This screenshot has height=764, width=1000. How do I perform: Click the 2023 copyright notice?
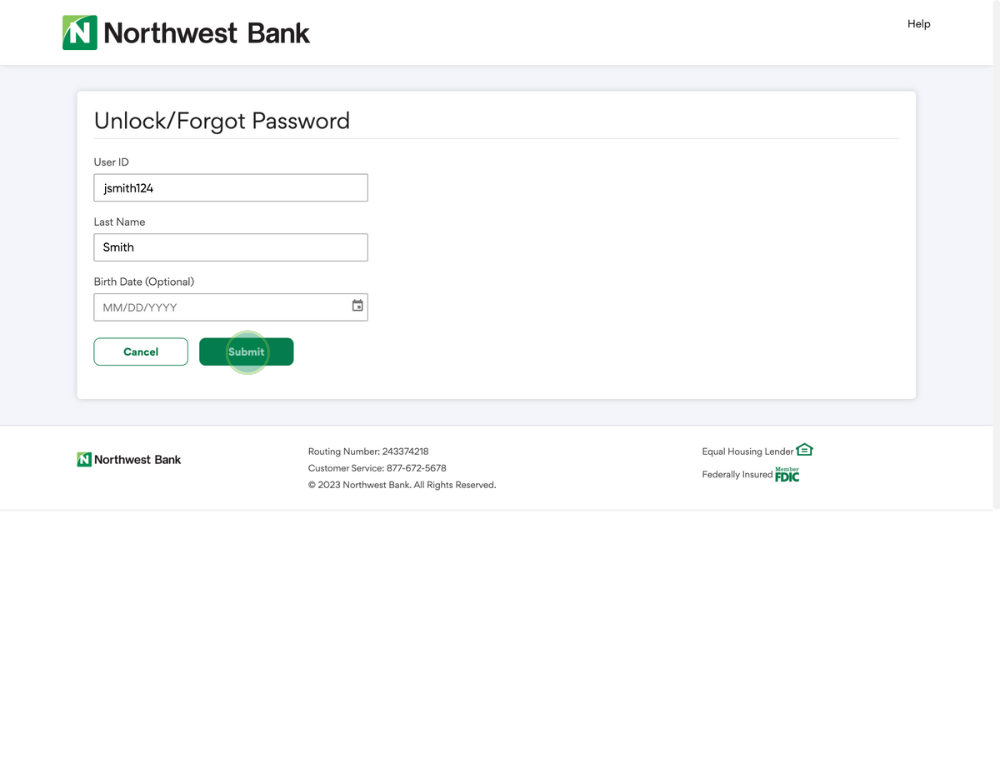point(402,485)
